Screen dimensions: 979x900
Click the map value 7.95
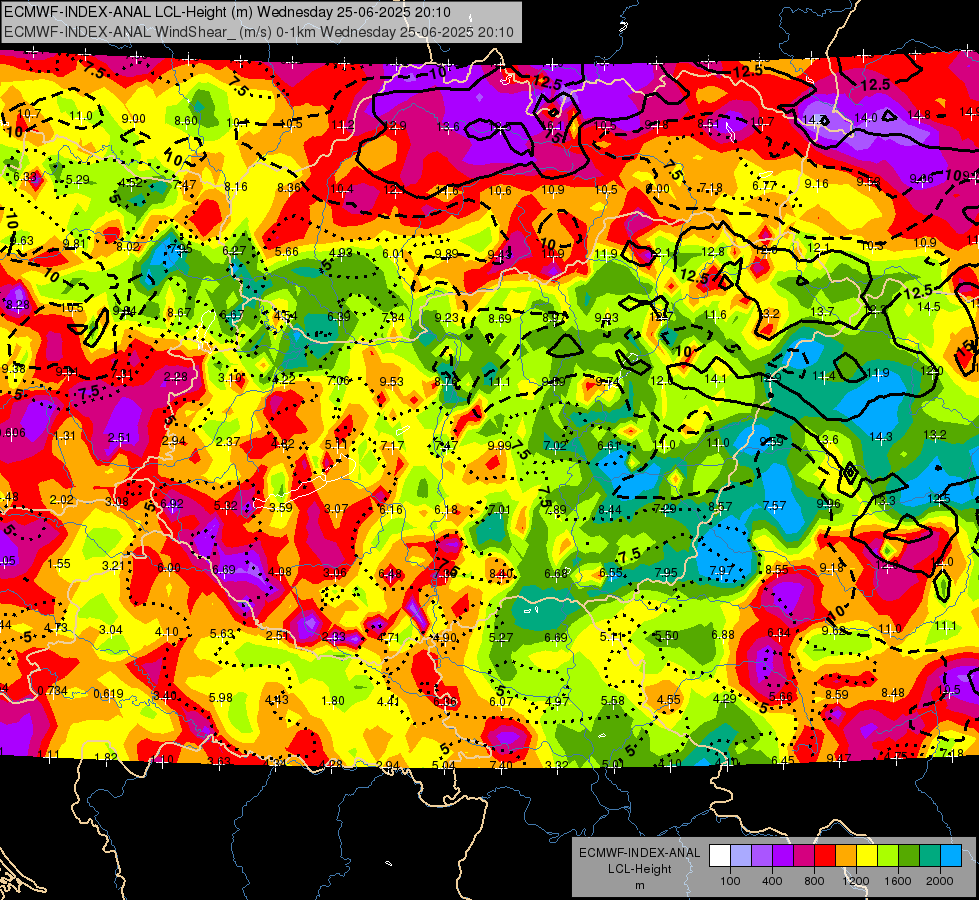pos(666,572)
